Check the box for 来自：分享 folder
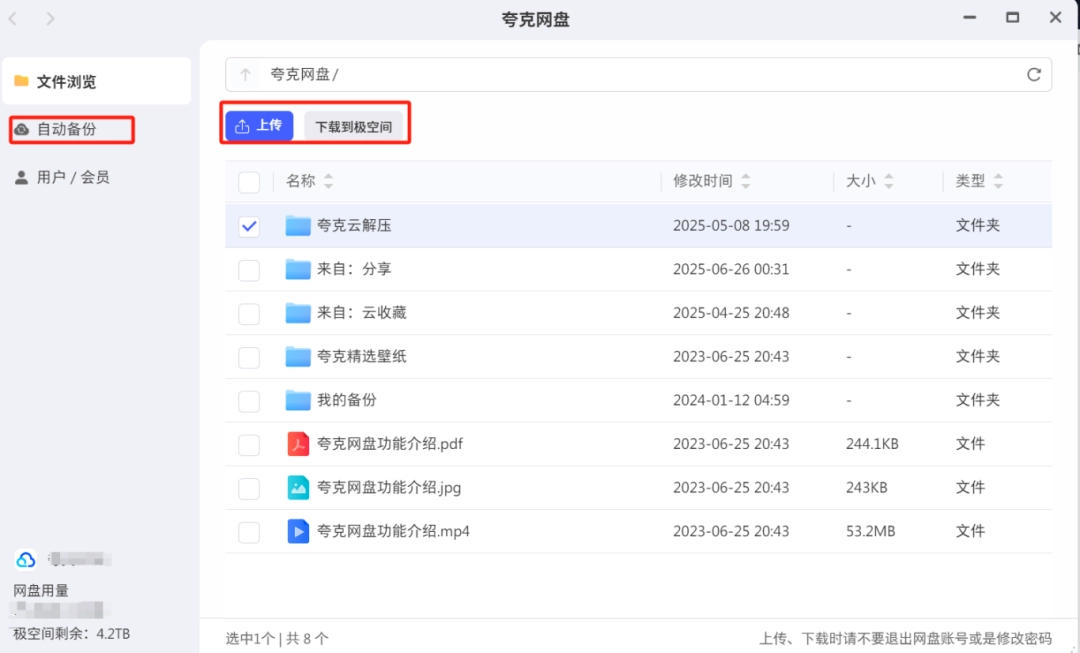Screen dimensions: 1080x653 click(x=249, y=270)
